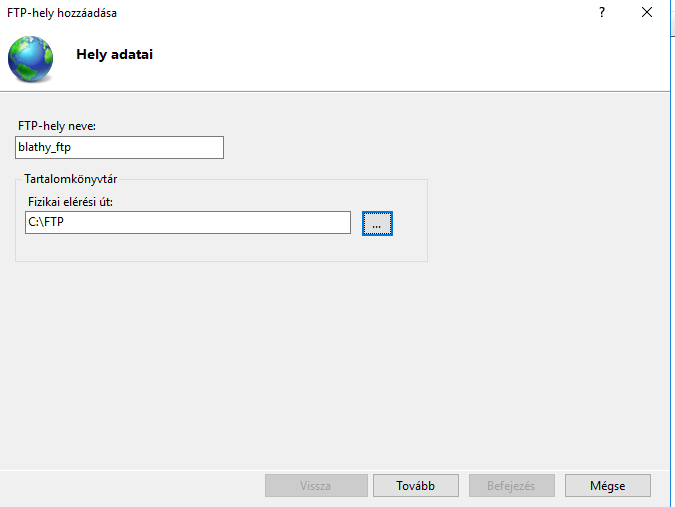Browse for a folder with the ... button
Screen dimensions: 675x507
point(377,223)
